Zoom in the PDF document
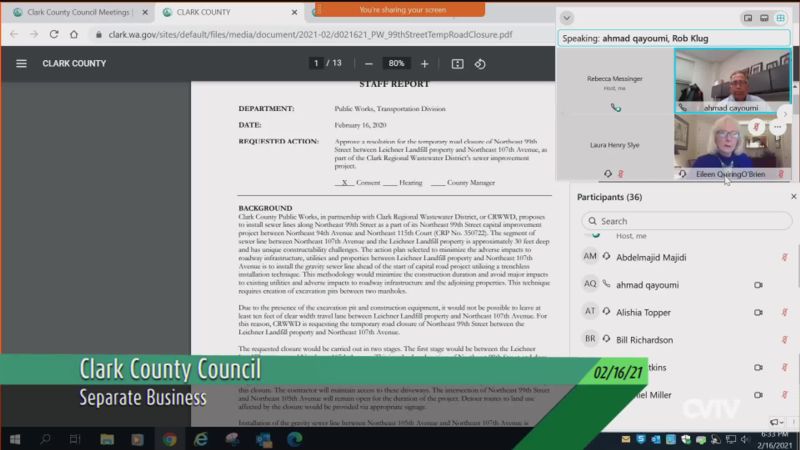The width and height of the screenshot is (800, 450). 424,63
